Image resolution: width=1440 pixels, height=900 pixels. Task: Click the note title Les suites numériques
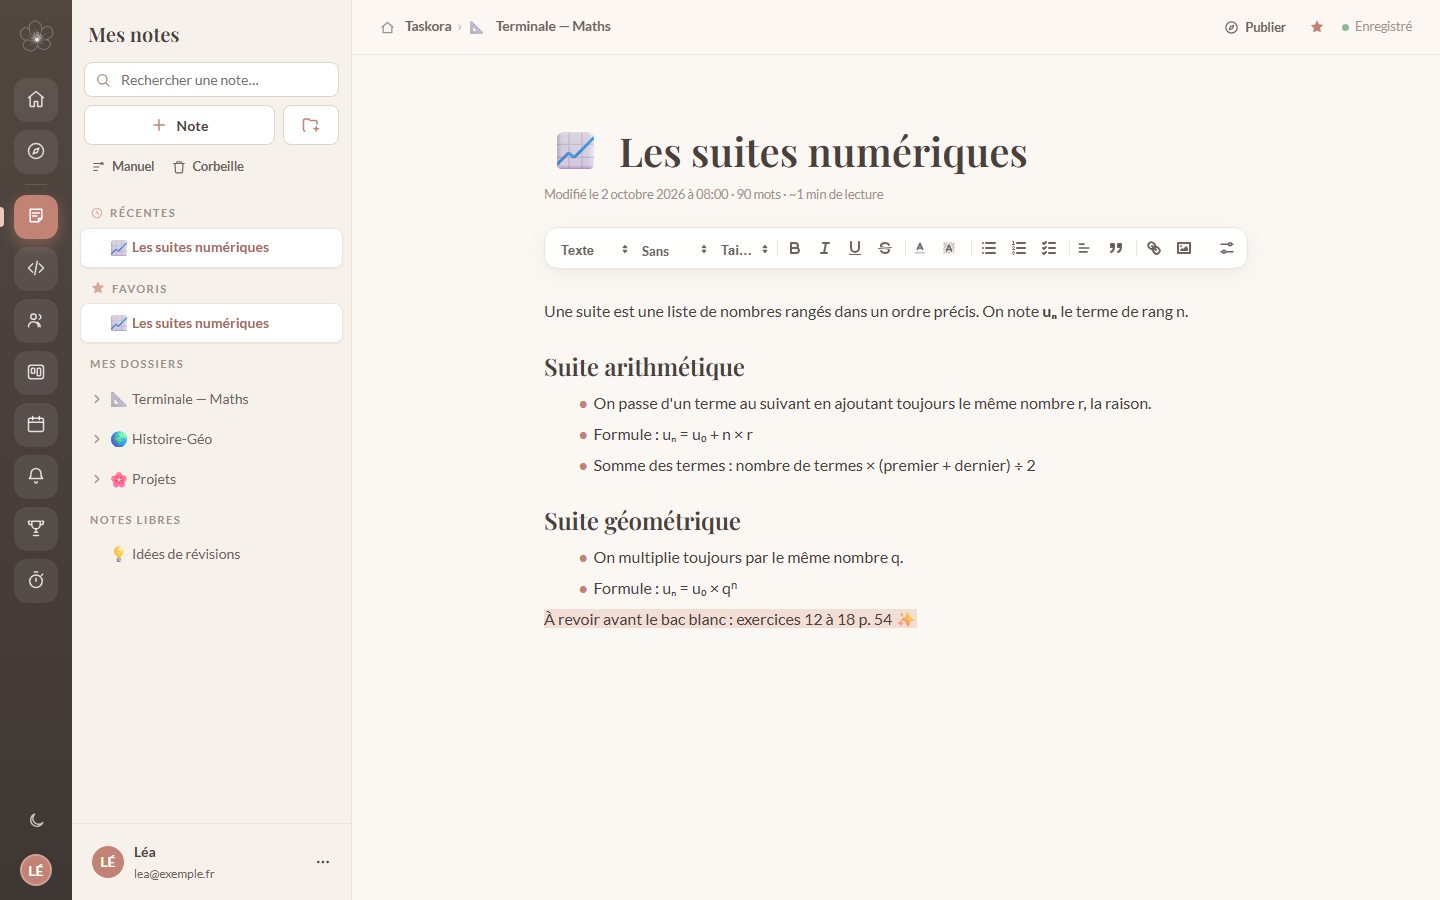(x=823, y=153)
